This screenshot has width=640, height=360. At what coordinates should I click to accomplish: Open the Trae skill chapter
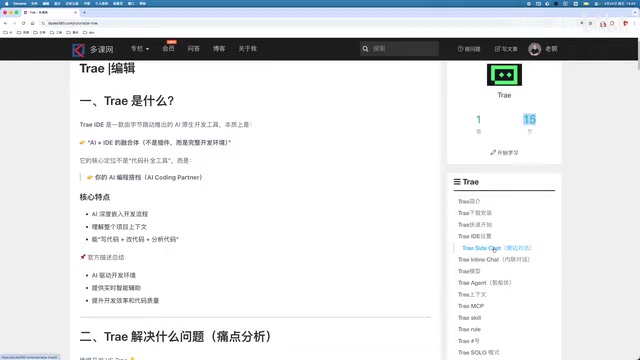click(x=469, y=318)
